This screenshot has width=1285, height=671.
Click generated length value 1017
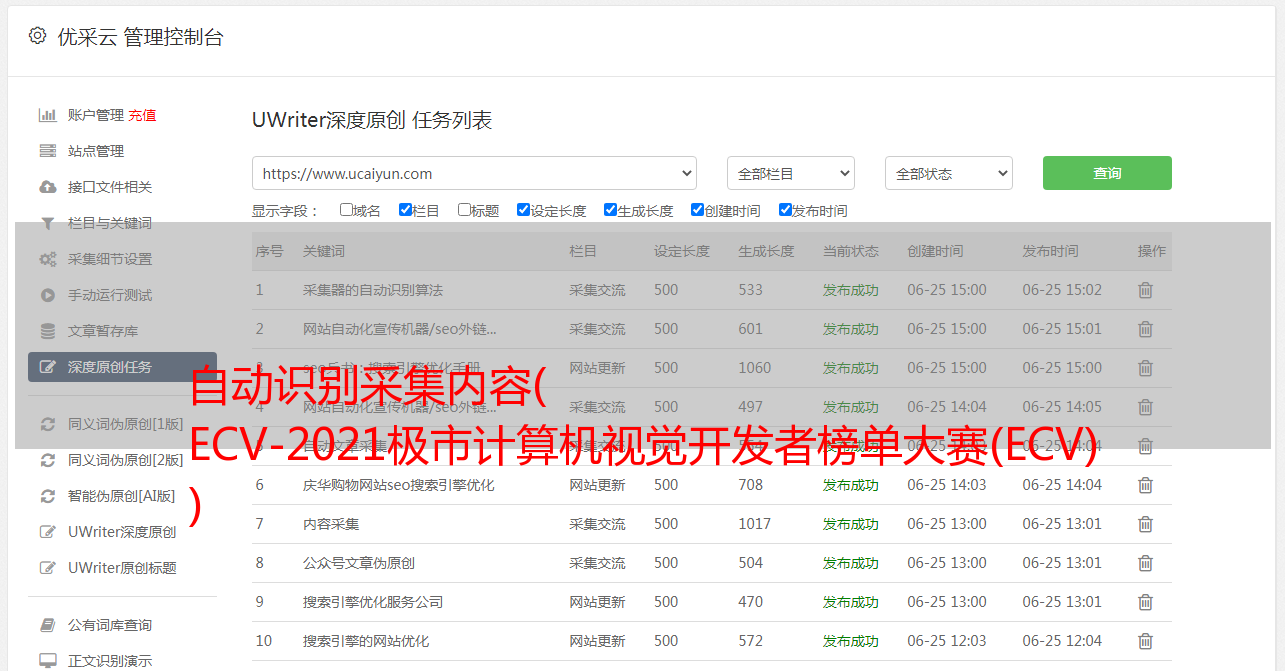[x=755, y=524]
